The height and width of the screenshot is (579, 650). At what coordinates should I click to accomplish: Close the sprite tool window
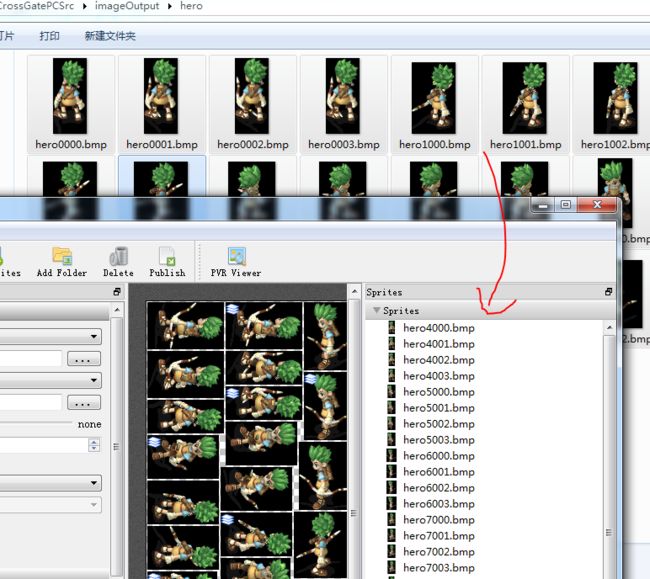[x=597, y=205]
